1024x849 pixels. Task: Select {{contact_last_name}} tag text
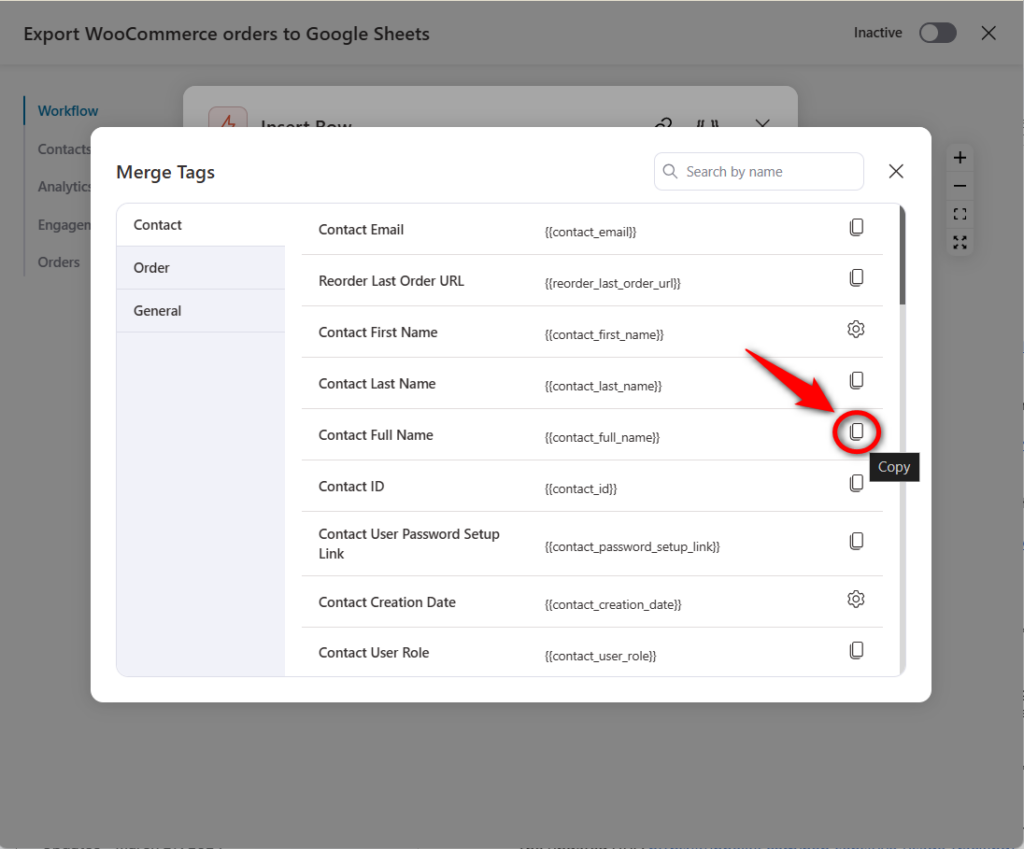pos(603,387)
